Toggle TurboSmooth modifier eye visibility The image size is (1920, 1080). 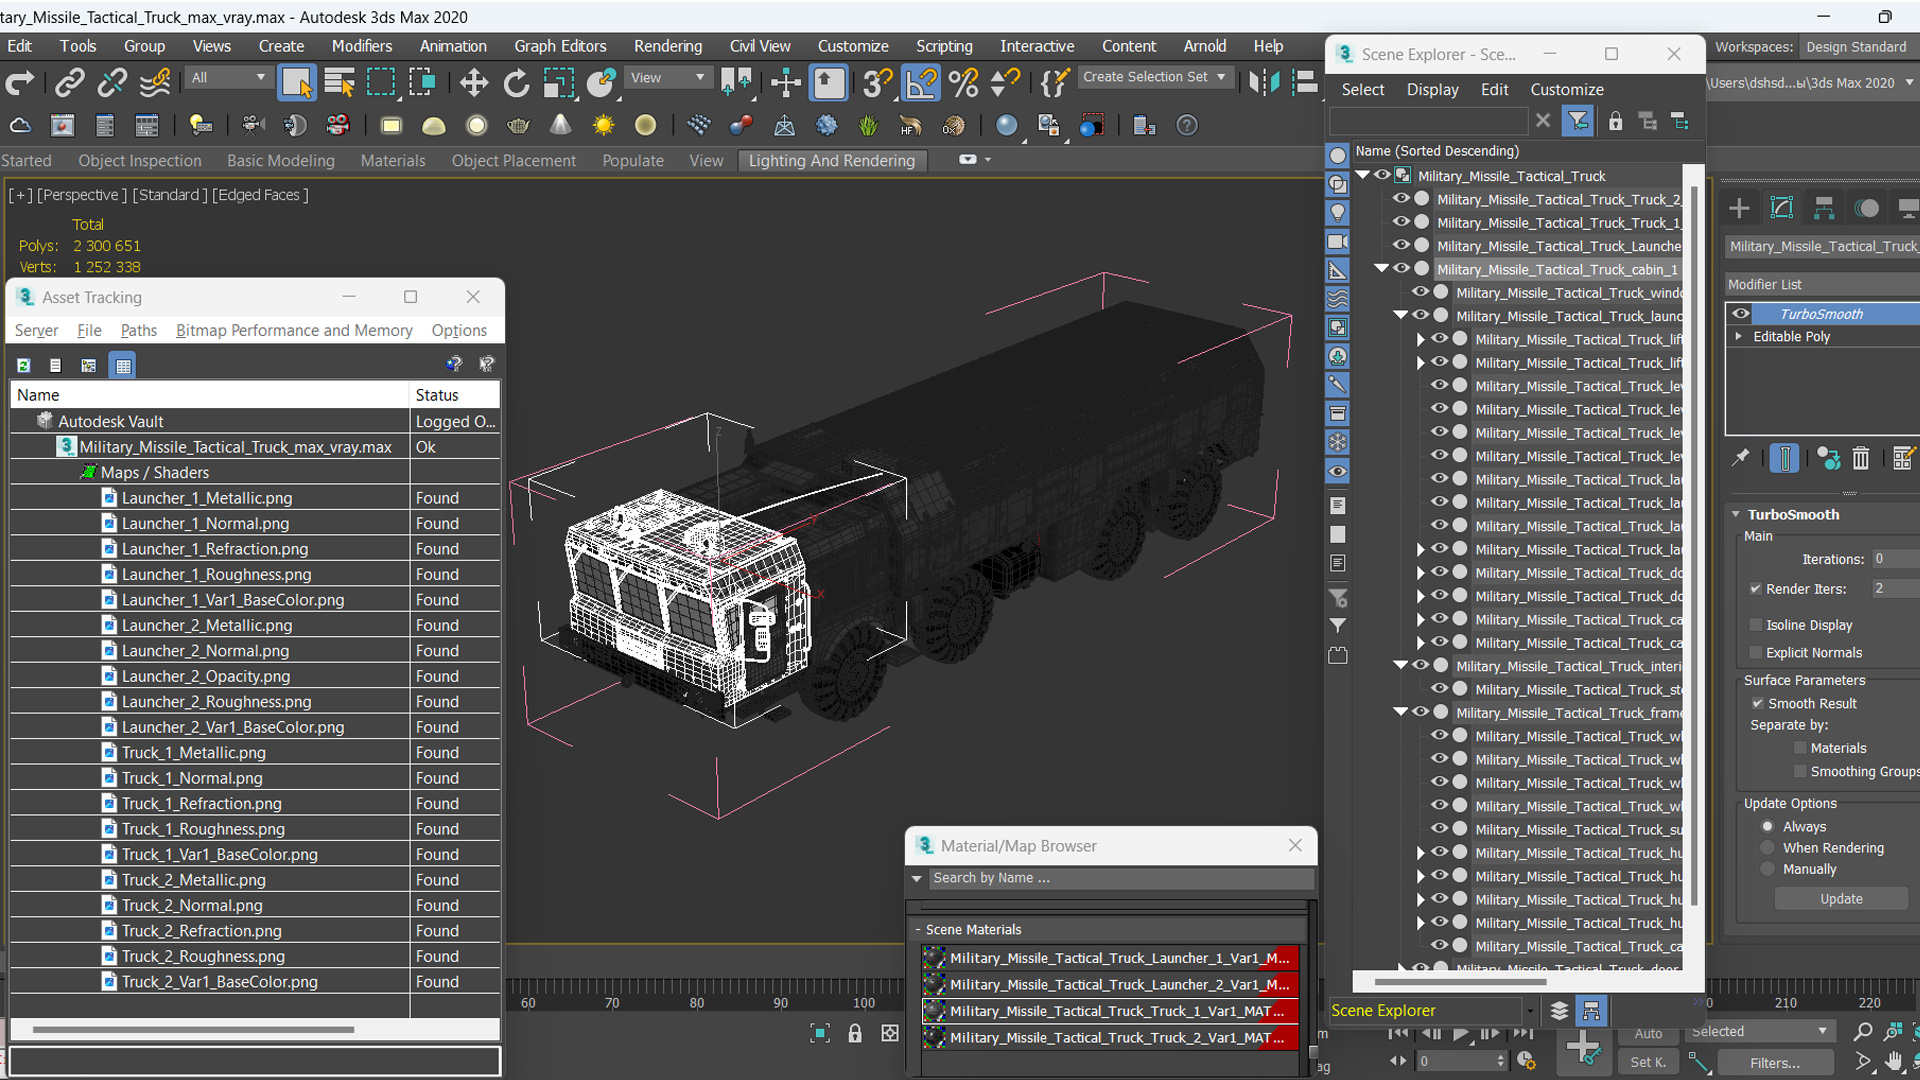tap(1741, 313)
